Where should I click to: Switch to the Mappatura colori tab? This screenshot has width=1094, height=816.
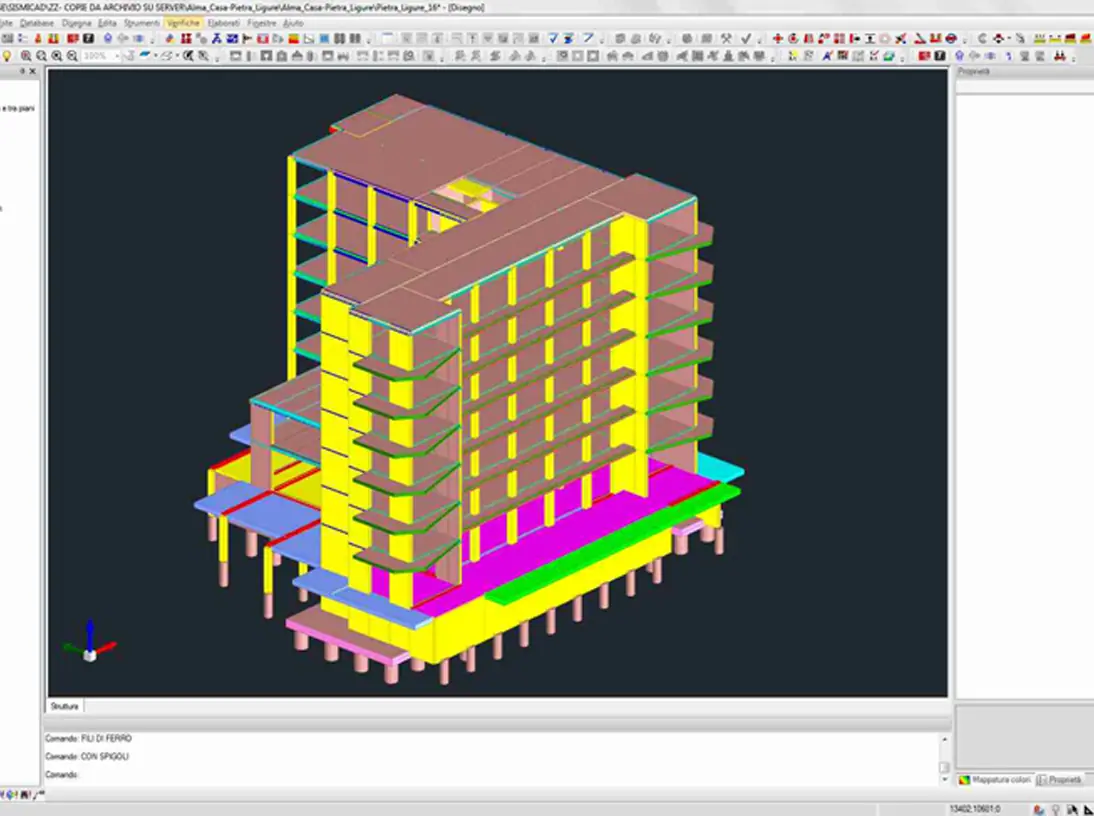click(994, 779)
